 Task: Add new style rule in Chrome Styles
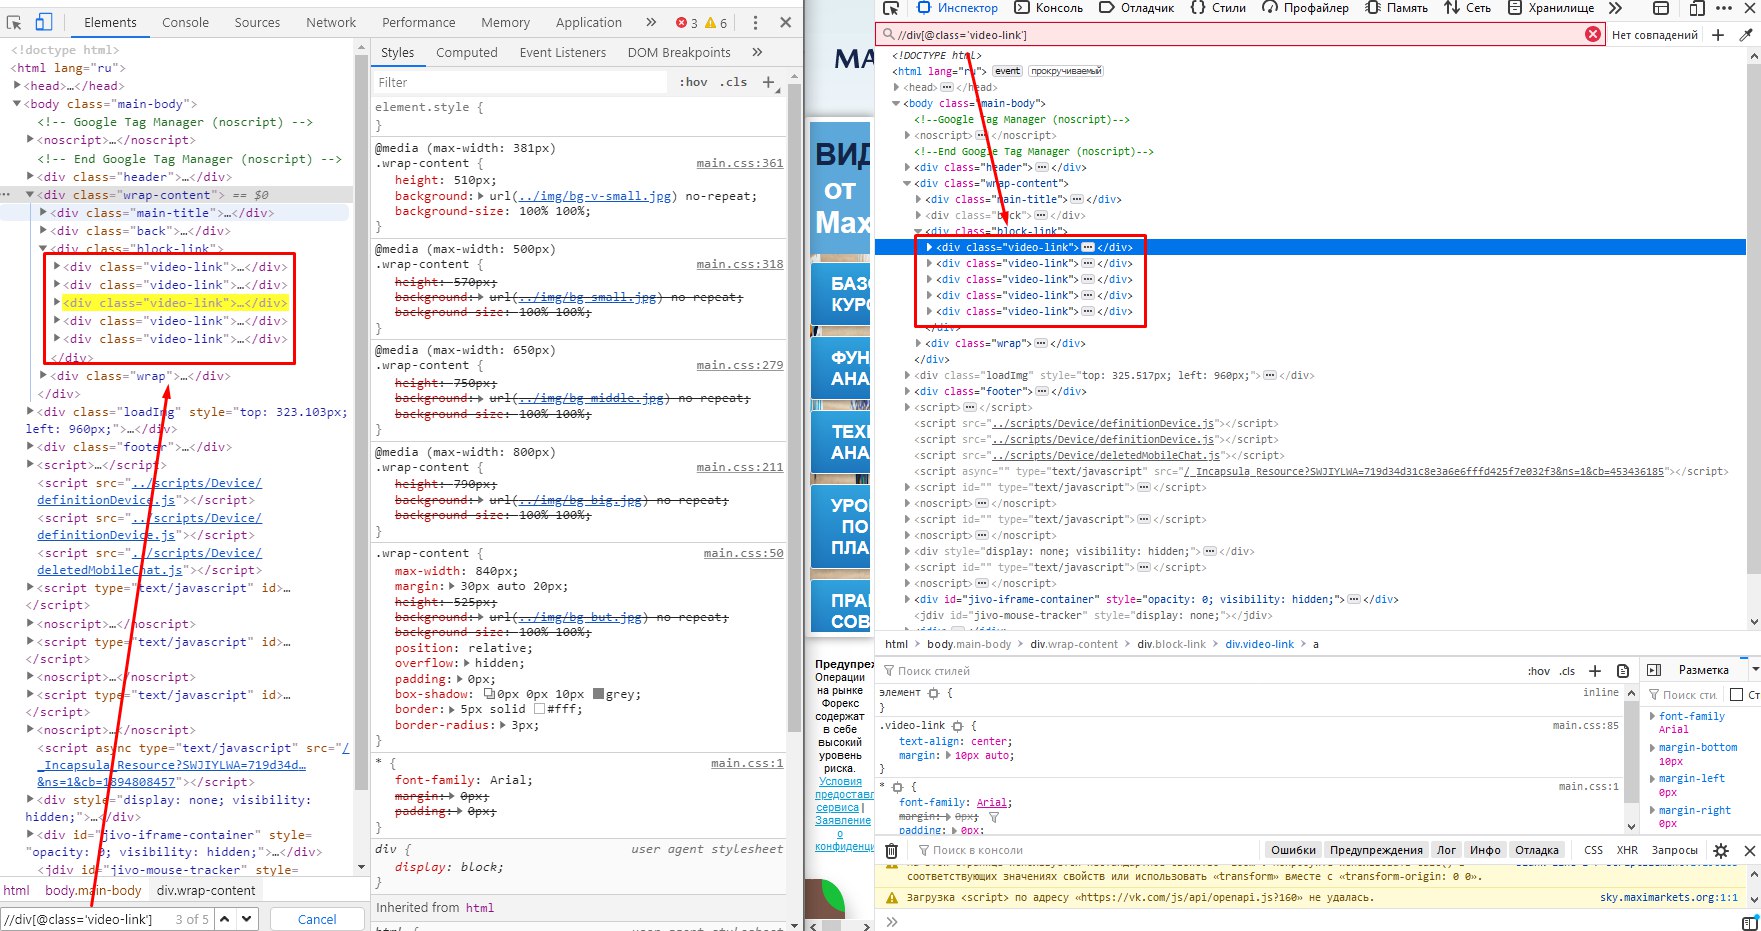tap(768, 82)
